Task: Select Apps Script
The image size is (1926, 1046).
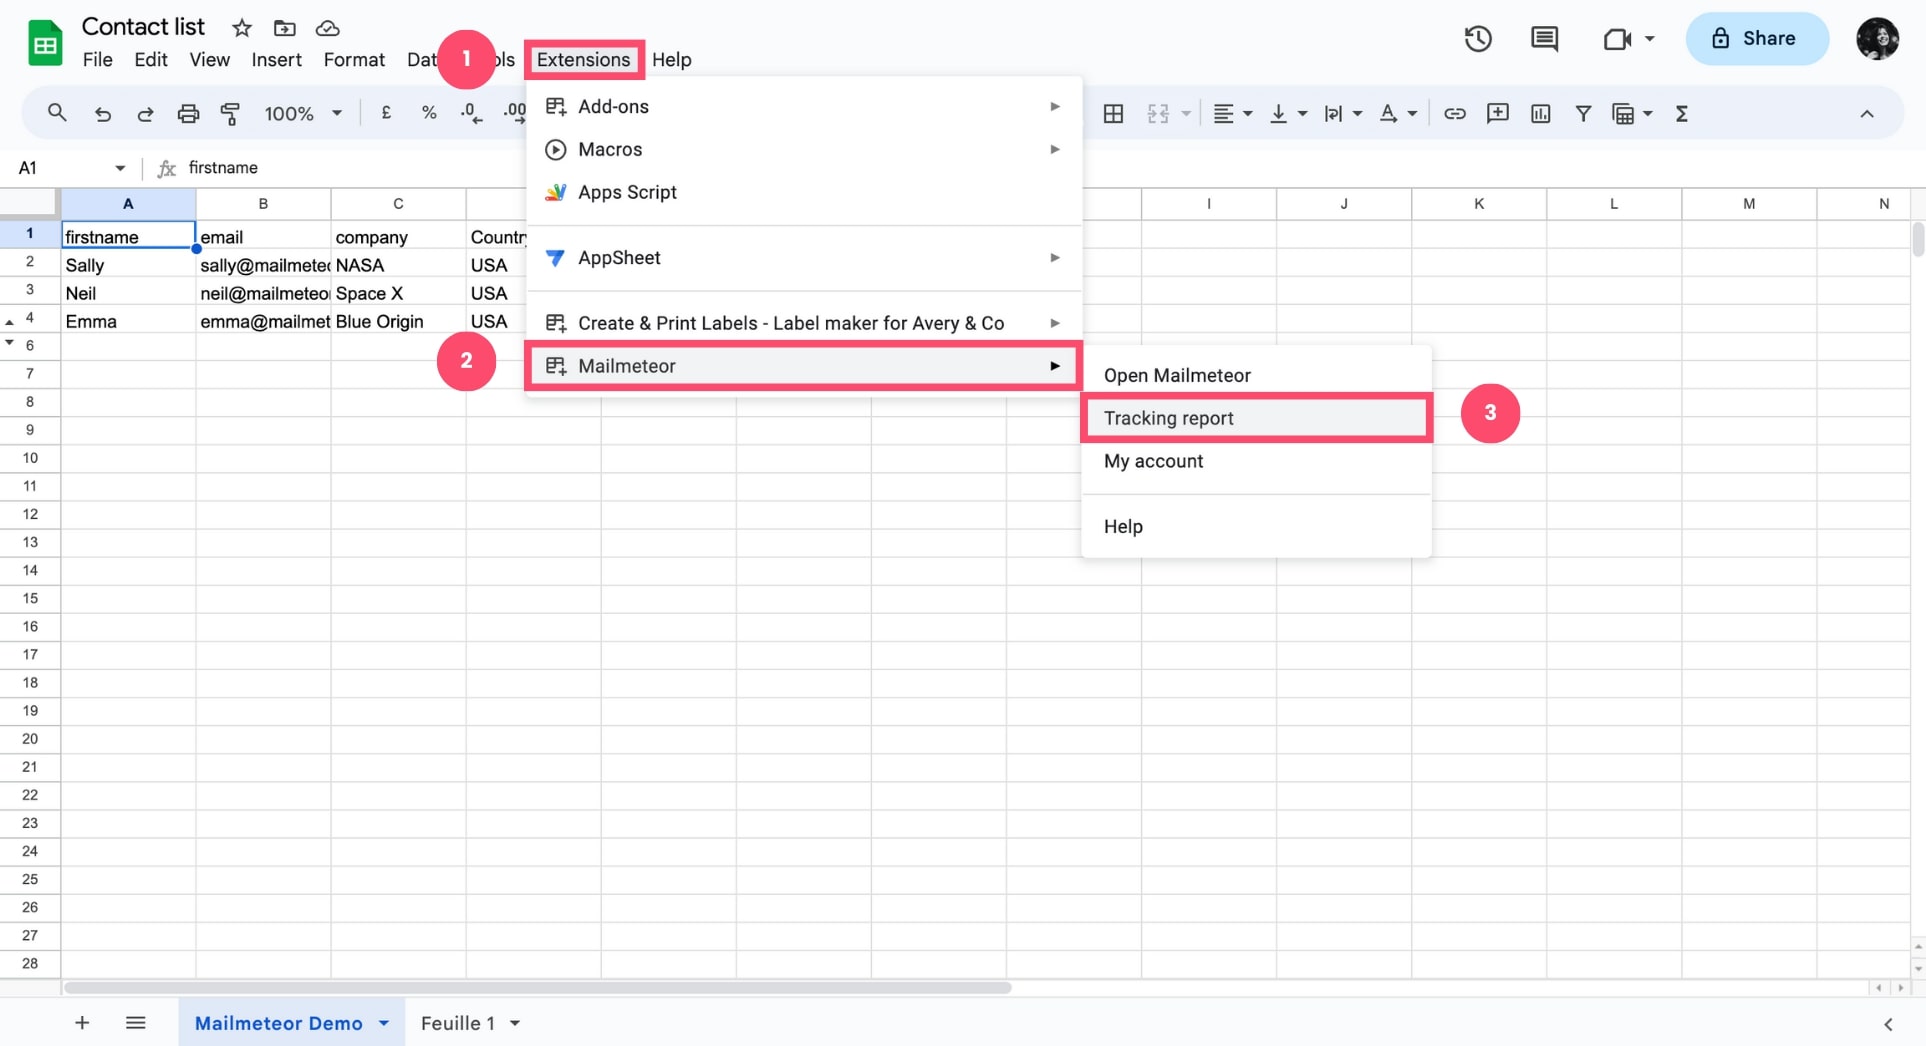Action: [803, 192]
